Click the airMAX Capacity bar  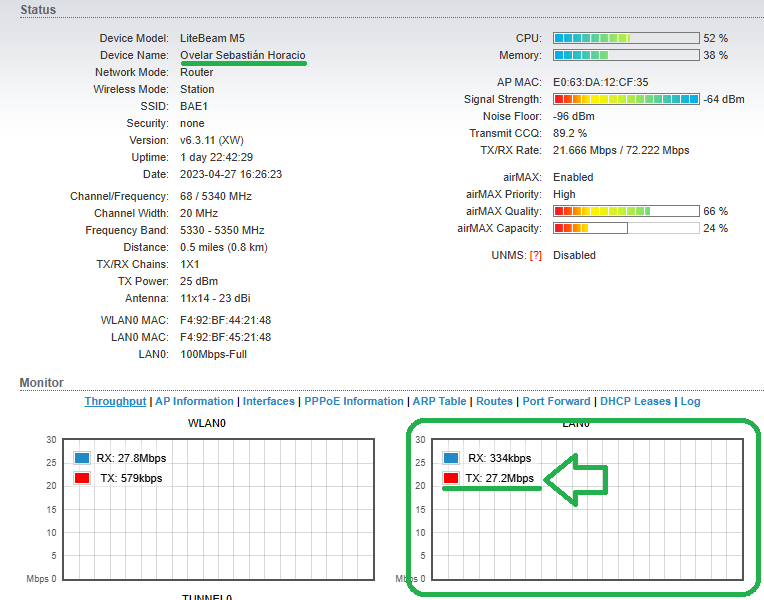coord(625,228)
